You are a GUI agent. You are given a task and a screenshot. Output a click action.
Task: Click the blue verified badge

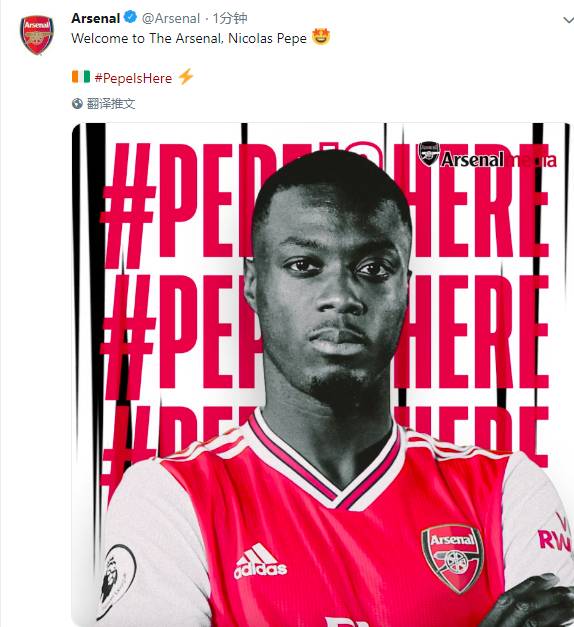click(130, 17)
